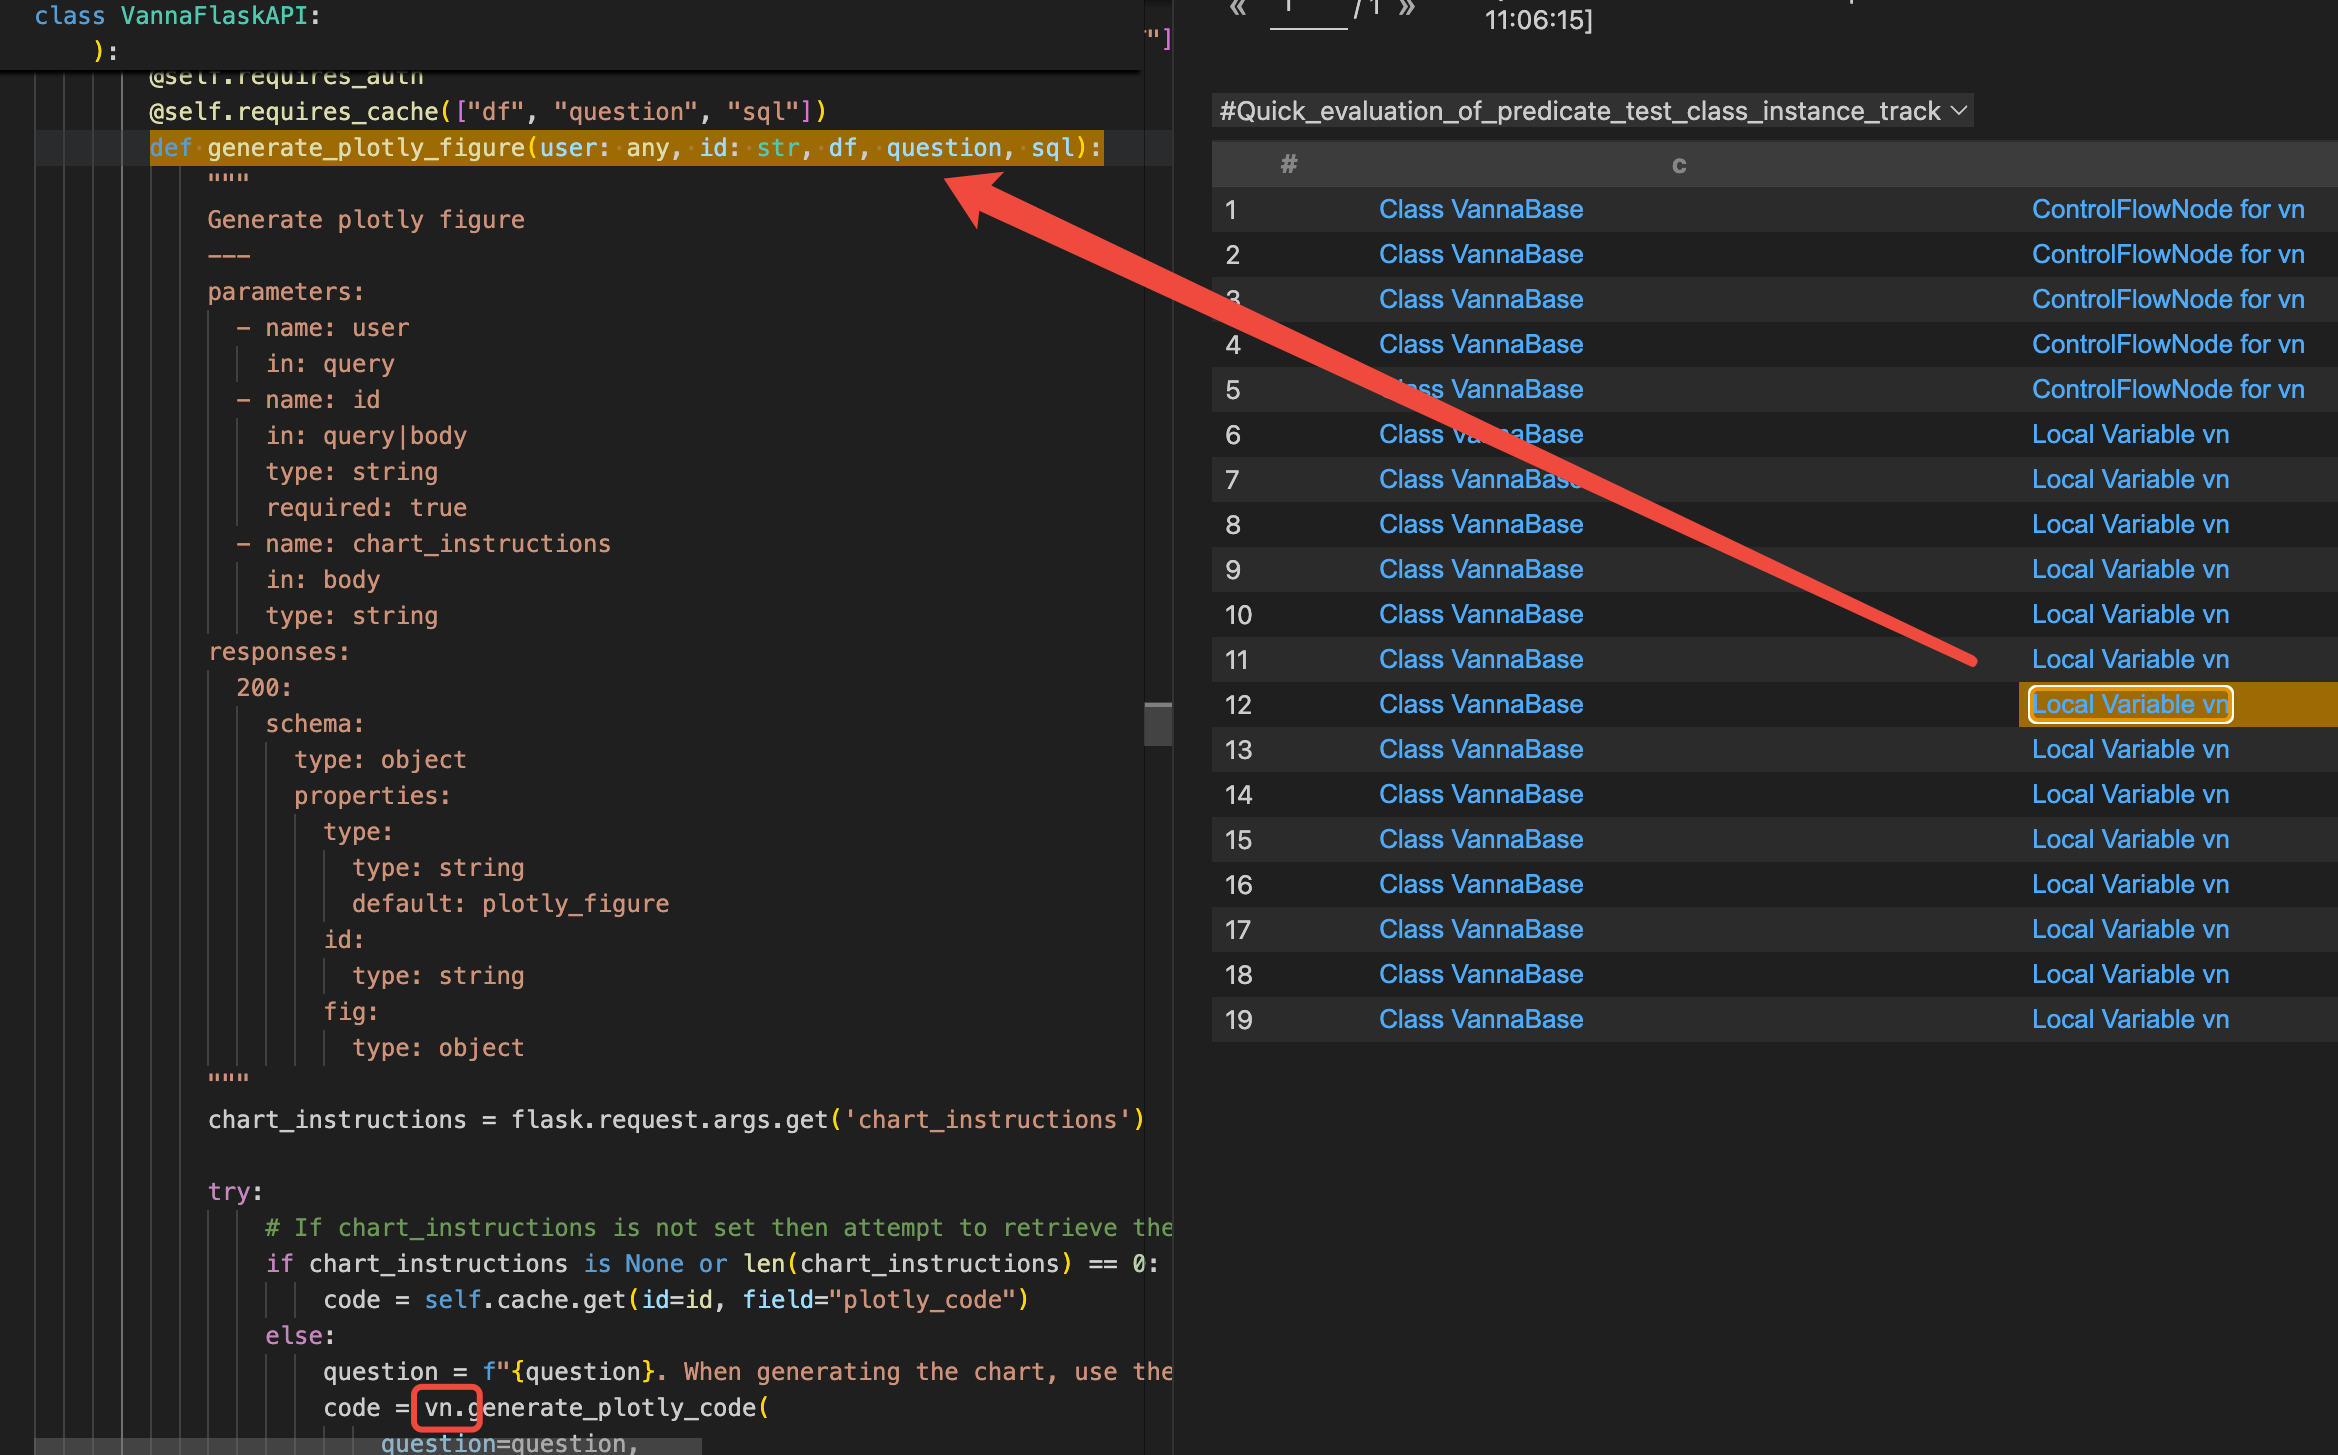
Task: Open Class VannaBase link in row 14
Action: [1481, 794]
